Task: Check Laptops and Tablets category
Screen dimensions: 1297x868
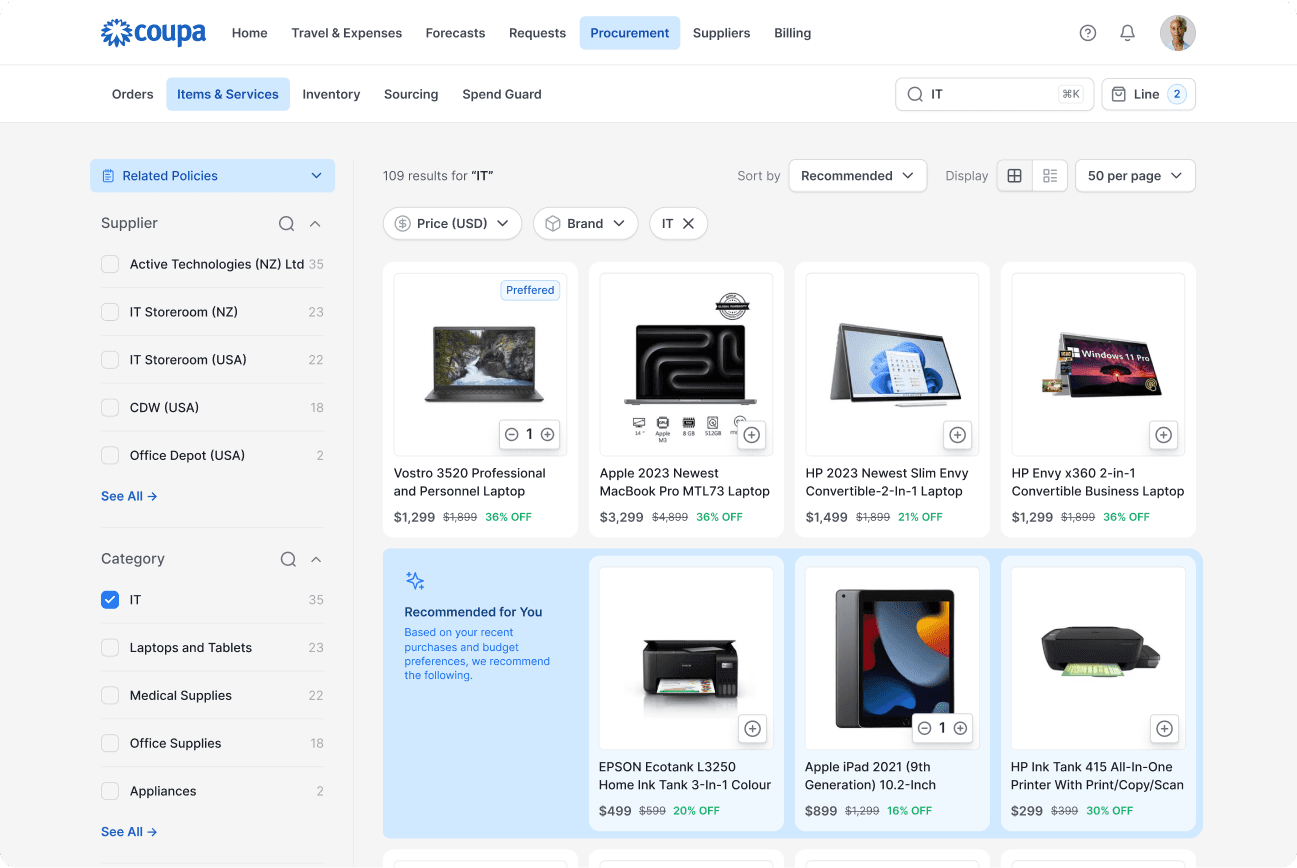Action: [110, 648]
